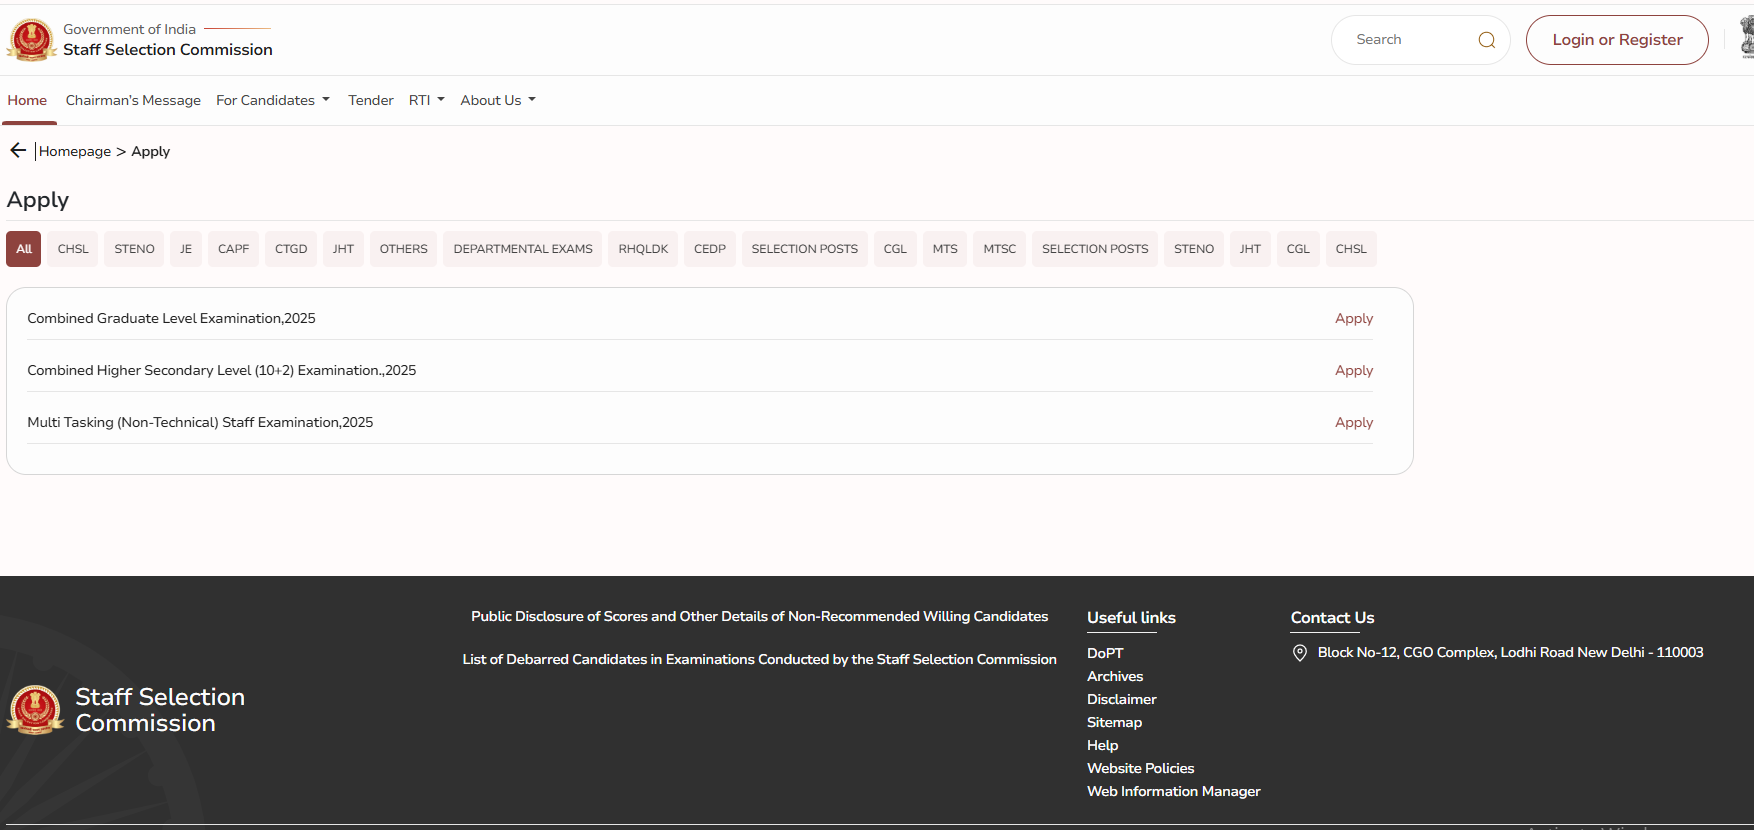Apply for Multi Tasking Staff Examination 2025
1754x830 pixels.
(x=1353, y=422)
